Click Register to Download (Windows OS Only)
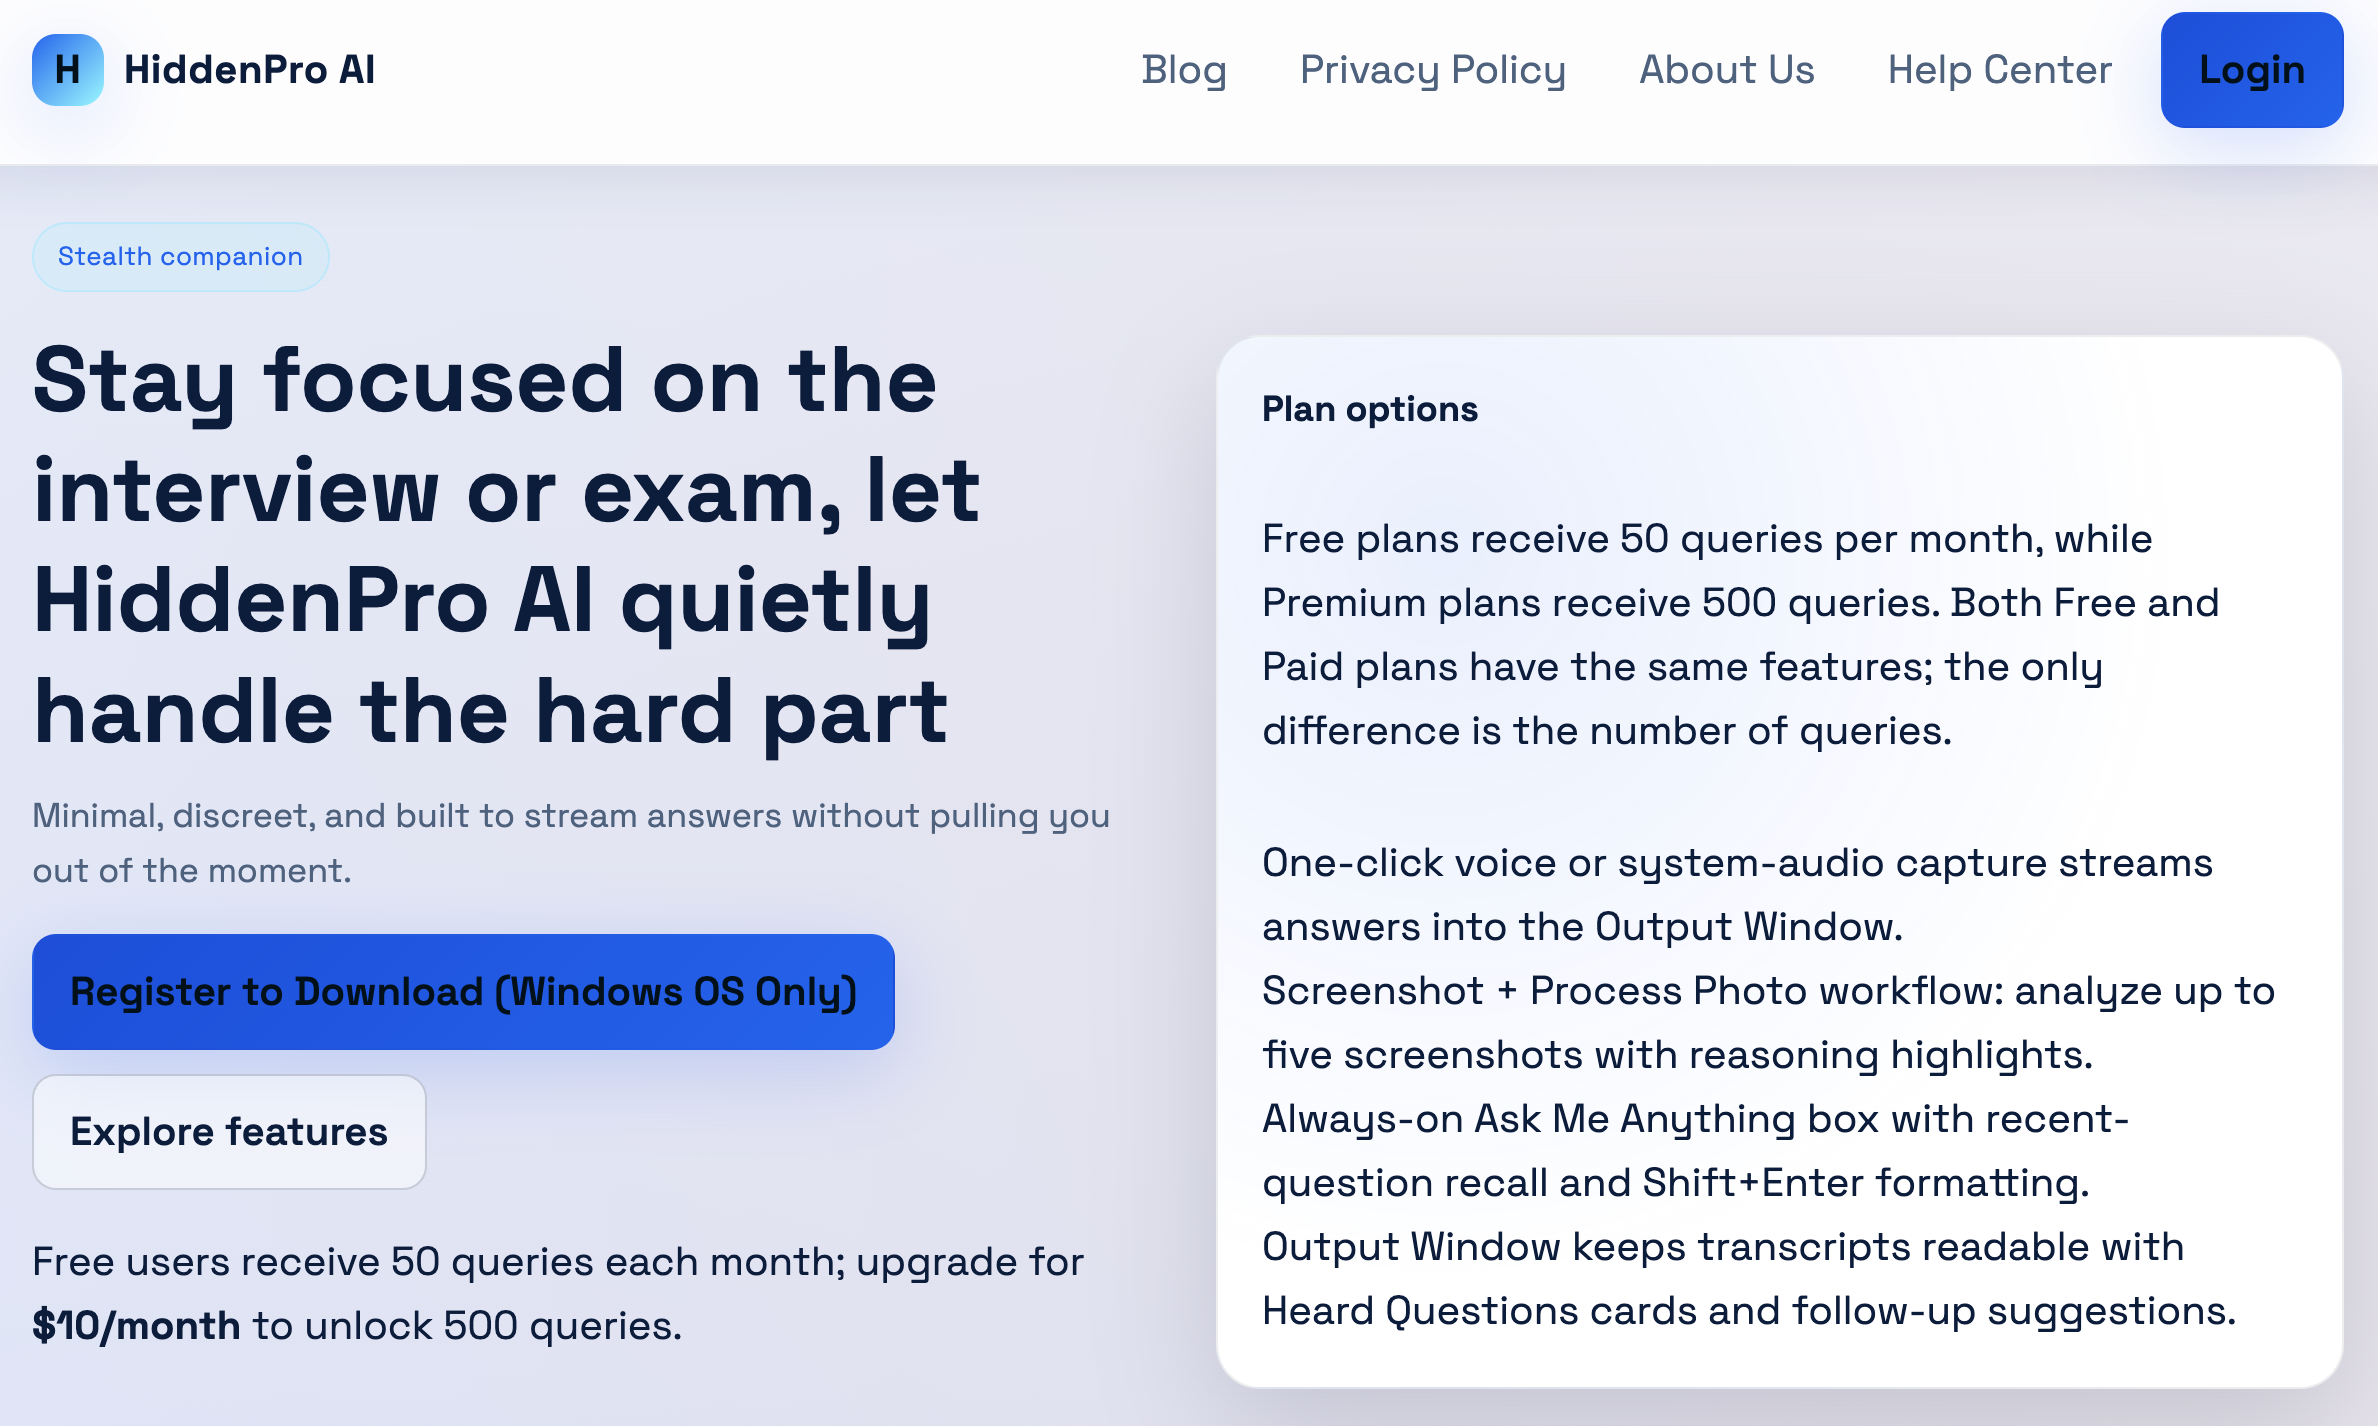This screenshot has height=1426, width=2378. click(x=463, y=992)
